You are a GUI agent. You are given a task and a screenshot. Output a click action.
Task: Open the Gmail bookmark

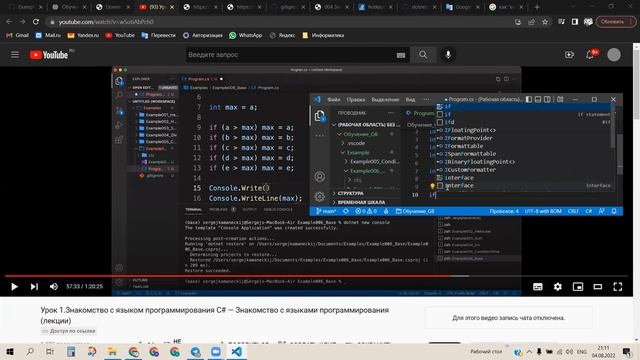pyautogui.click(x=18, y=36)
